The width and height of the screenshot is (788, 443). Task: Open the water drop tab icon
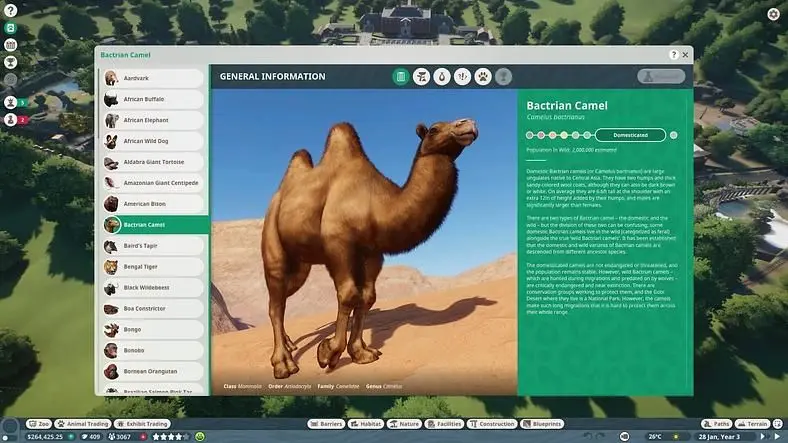coord(442,77)
